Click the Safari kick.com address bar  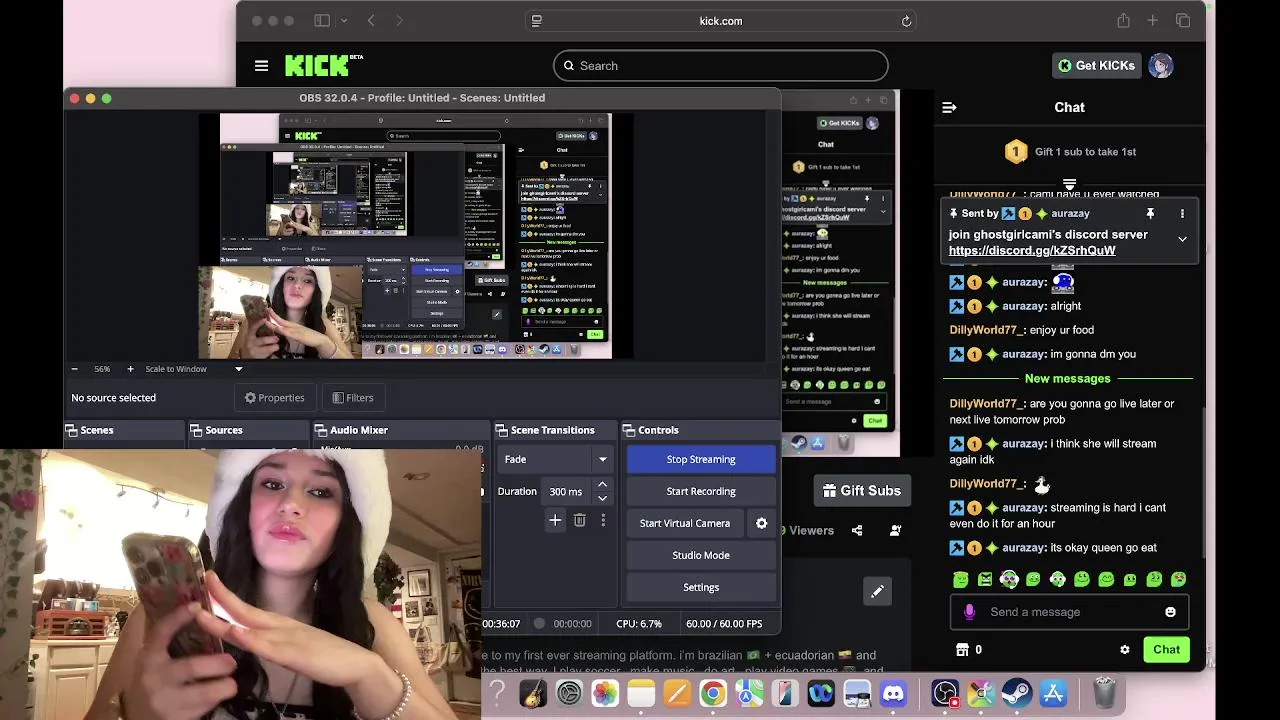pyautogui.click(x=720, y=21)
